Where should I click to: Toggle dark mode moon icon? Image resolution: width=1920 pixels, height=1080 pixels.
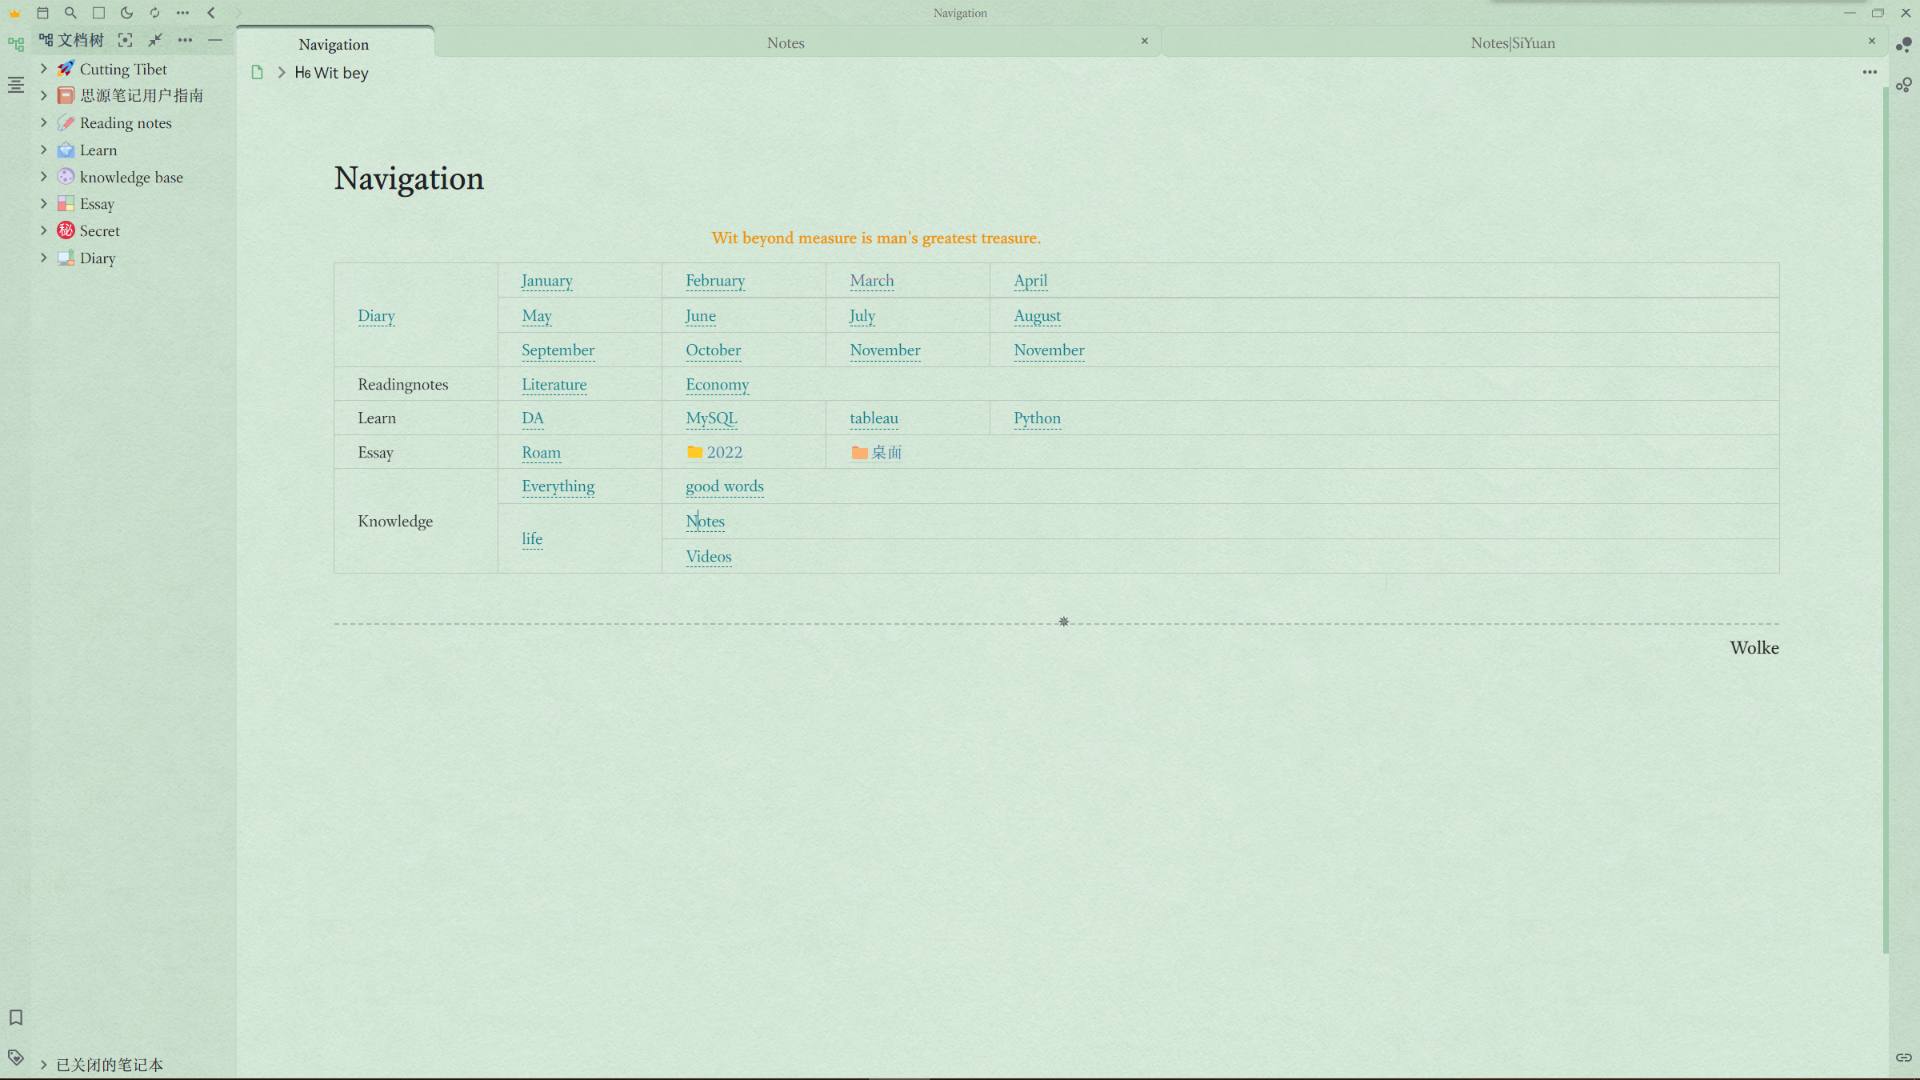127,13
